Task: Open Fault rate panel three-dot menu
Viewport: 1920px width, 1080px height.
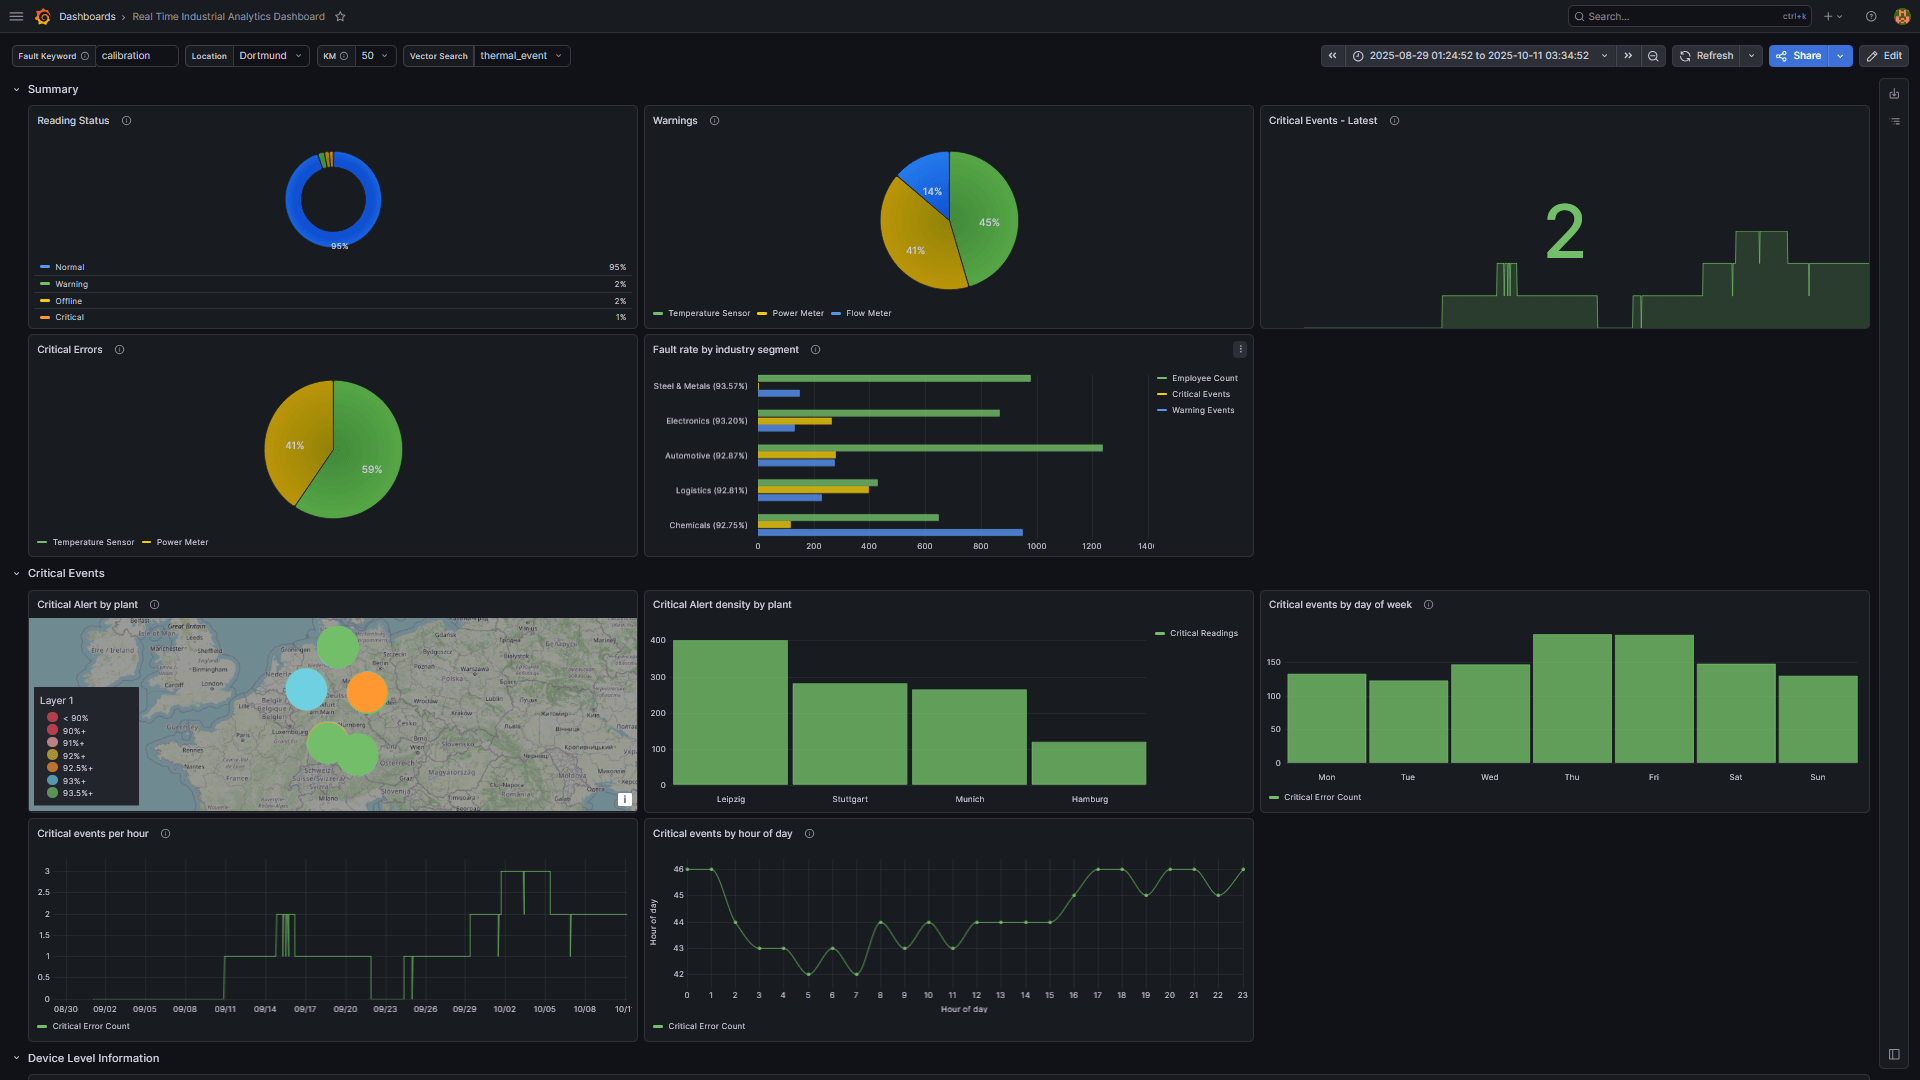Action: coord(1240,350)
